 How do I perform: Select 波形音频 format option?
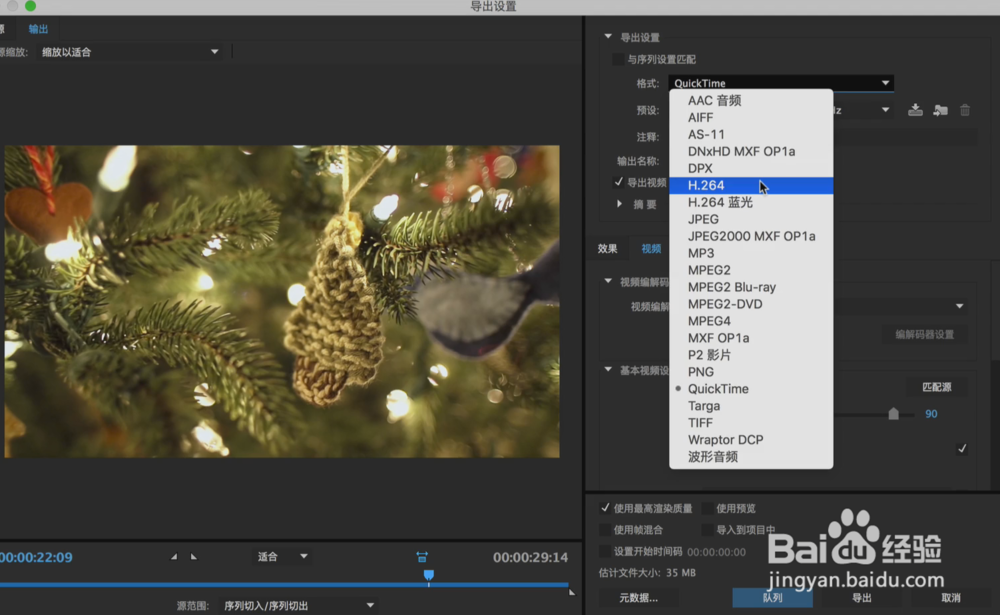click(x=751, y=457)
